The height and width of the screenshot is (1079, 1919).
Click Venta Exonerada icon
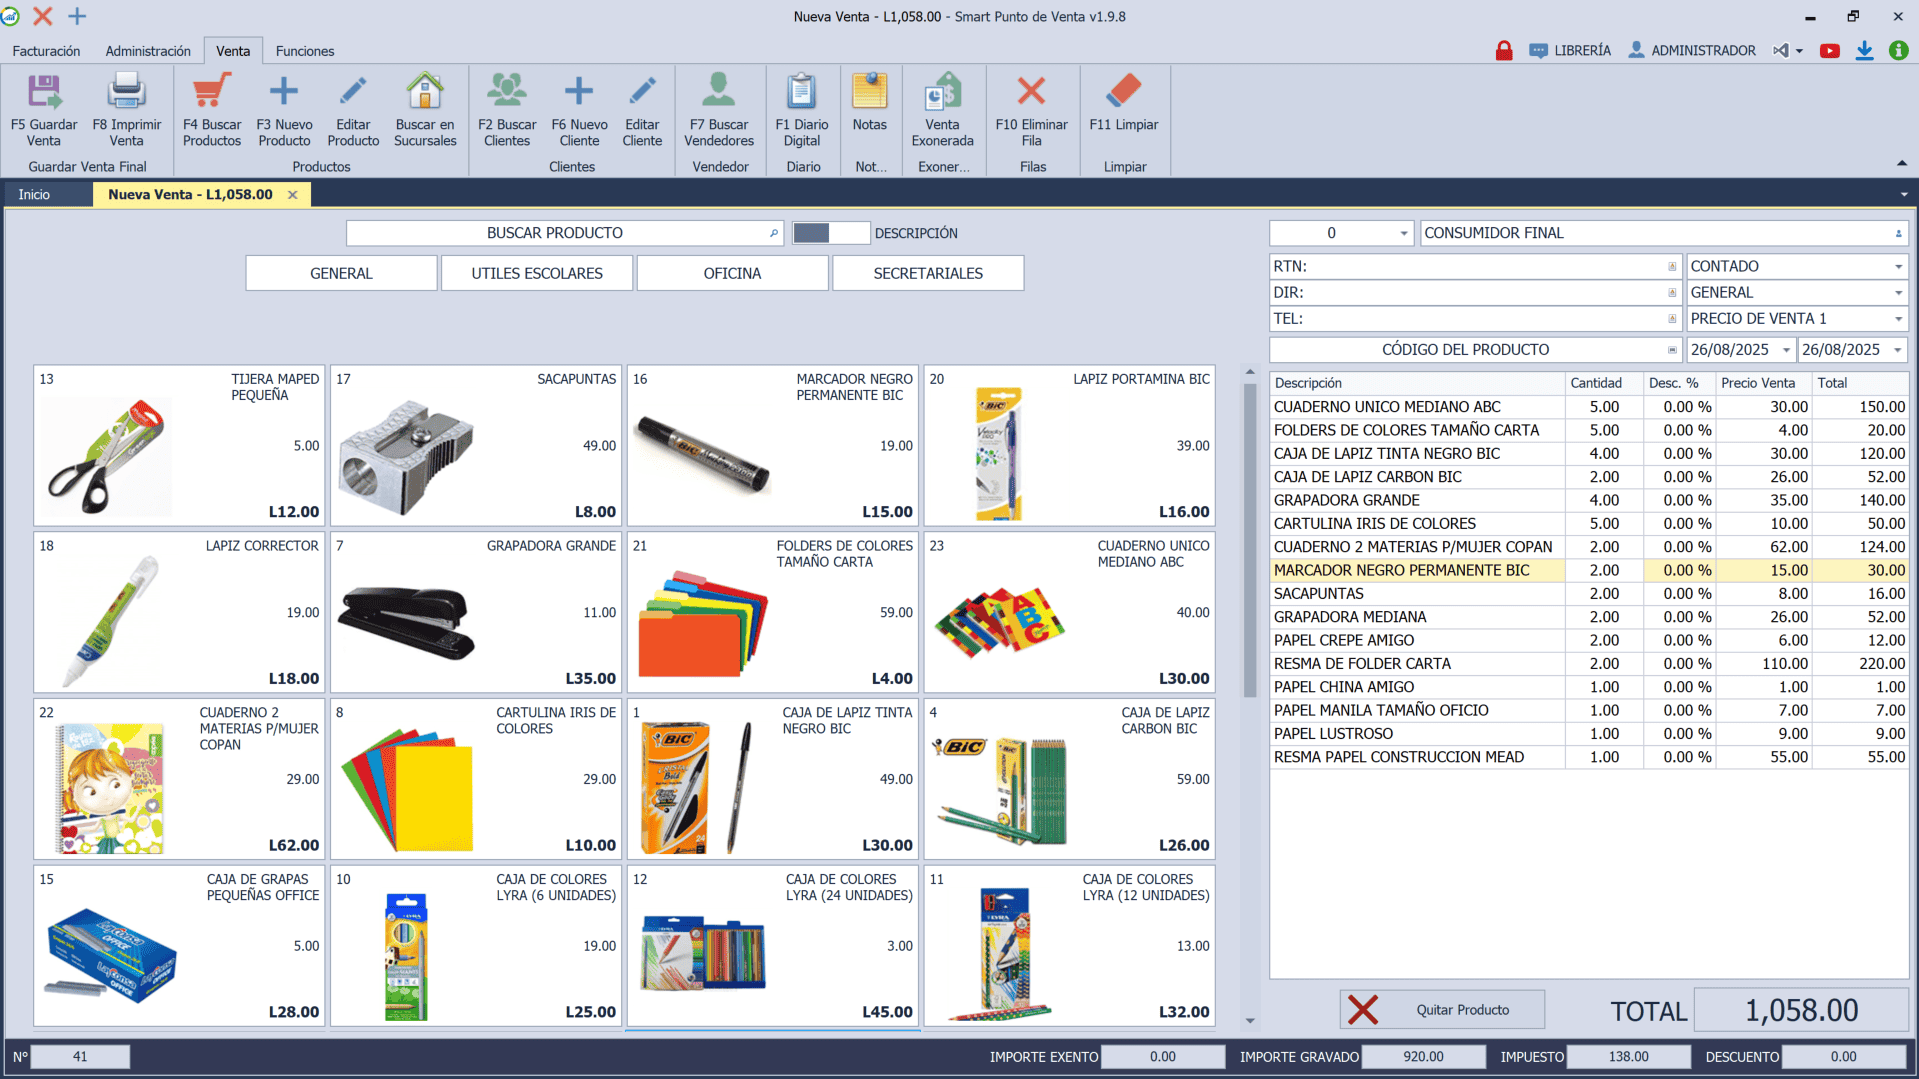942,91
